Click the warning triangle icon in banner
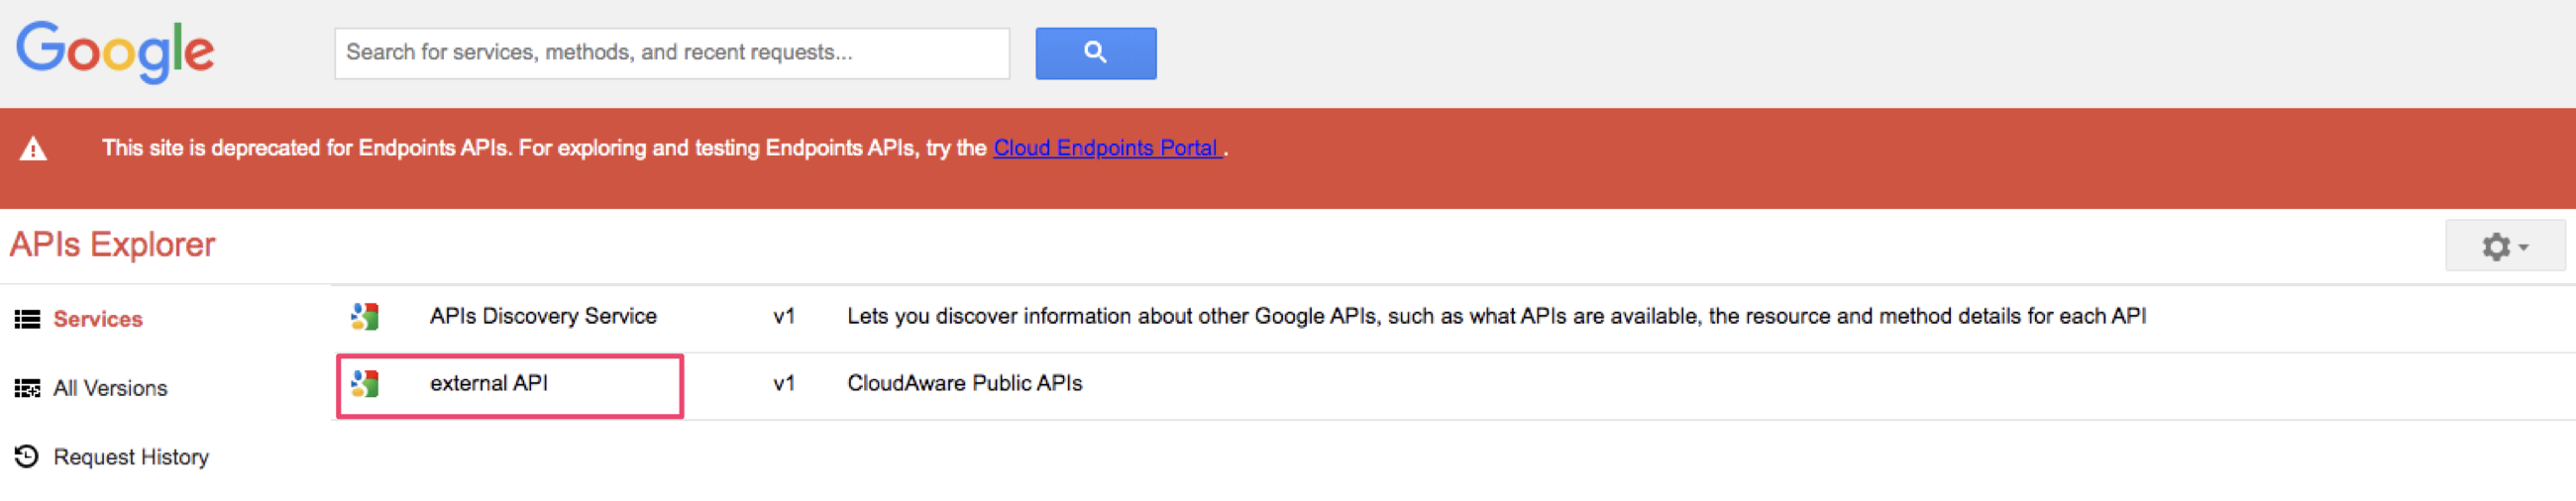Viewport: 2576px width, 501px height. click(x=33, y=149)
